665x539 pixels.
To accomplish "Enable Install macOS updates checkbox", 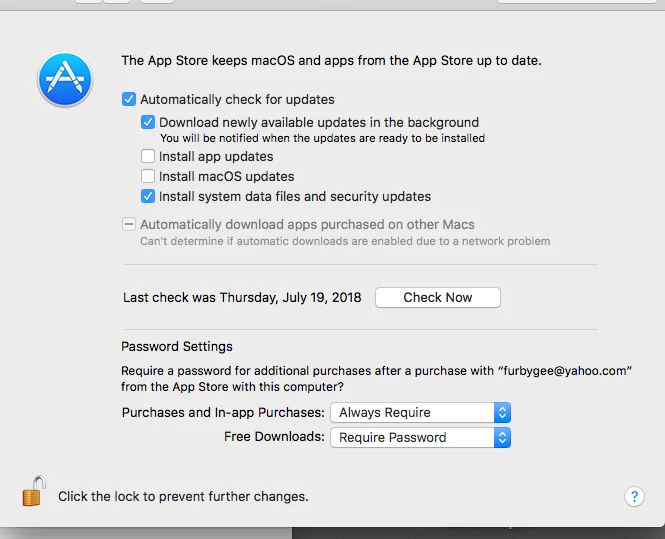I will tap(148, 176).
